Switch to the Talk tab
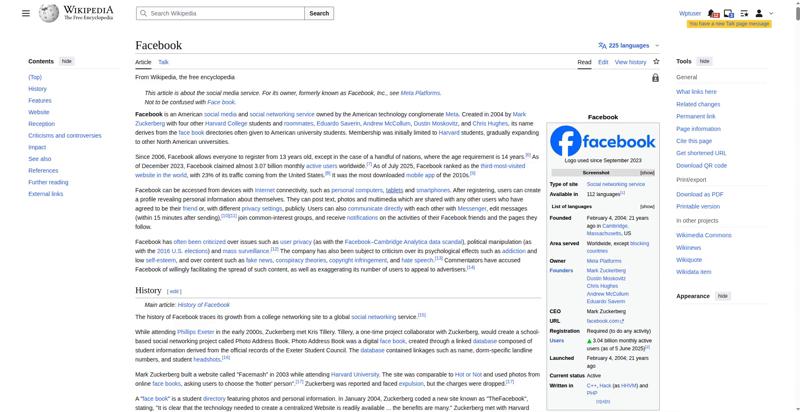The height and width of the screenshot is (412, 800). [x=163, y=62]
